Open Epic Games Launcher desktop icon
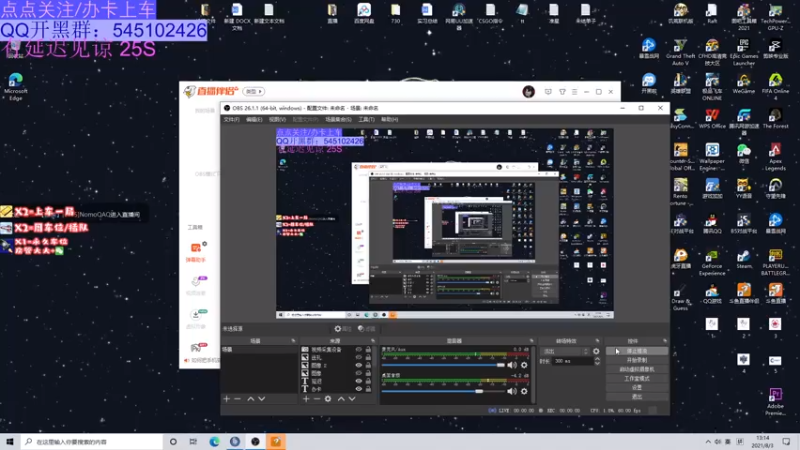This screenshot has height=450, width=800. click(744, 53)
